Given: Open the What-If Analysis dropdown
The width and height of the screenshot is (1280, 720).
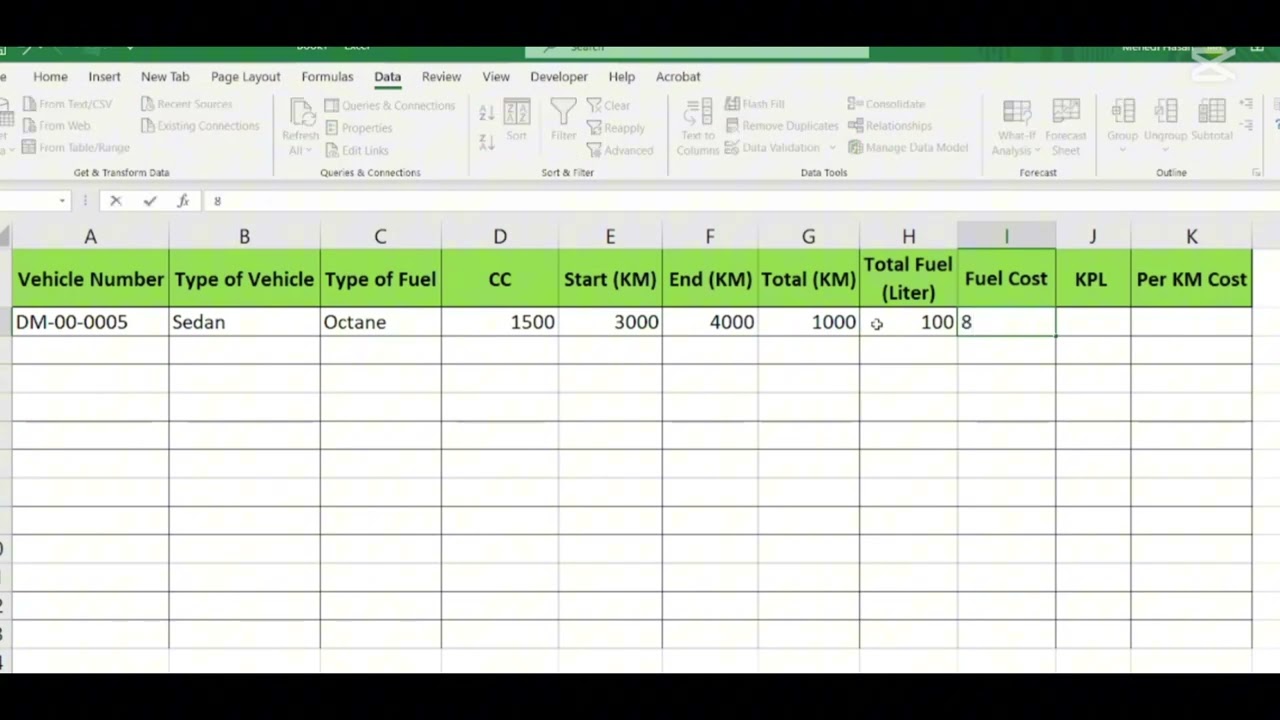Looking at the screenshot, I should pos(1017,127).
